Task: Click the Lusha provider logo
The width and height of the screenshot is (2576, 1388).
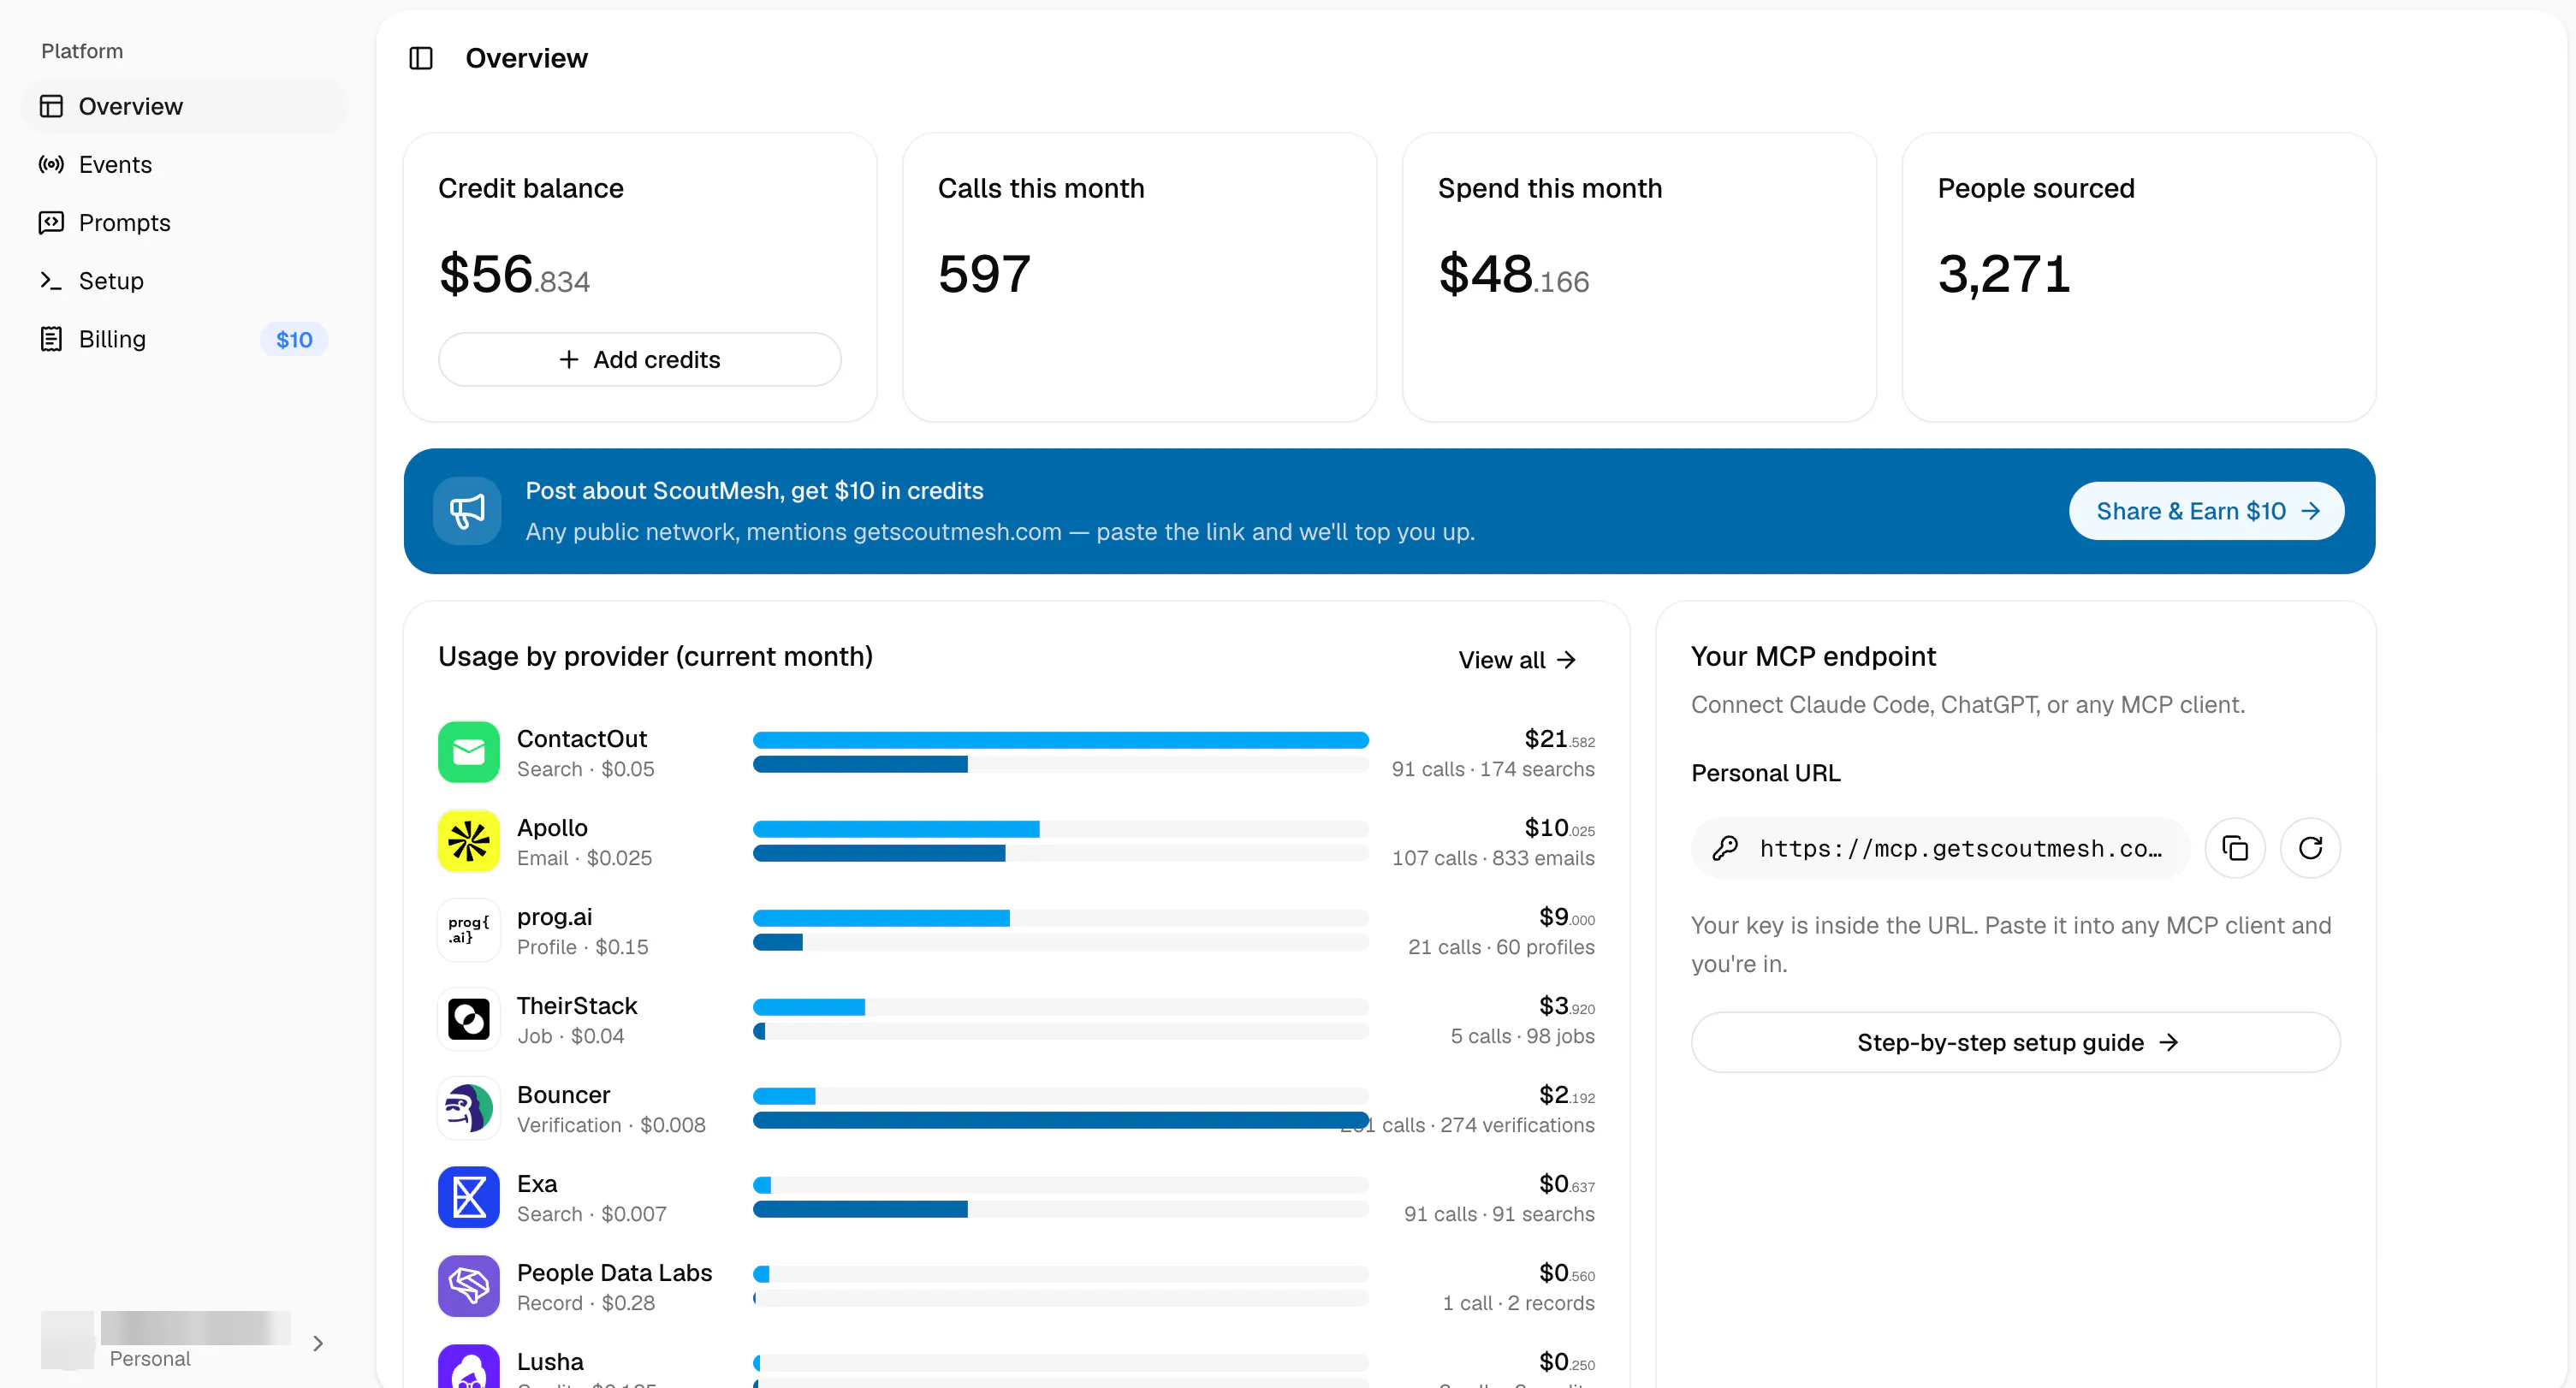Action: (468, 1366)
